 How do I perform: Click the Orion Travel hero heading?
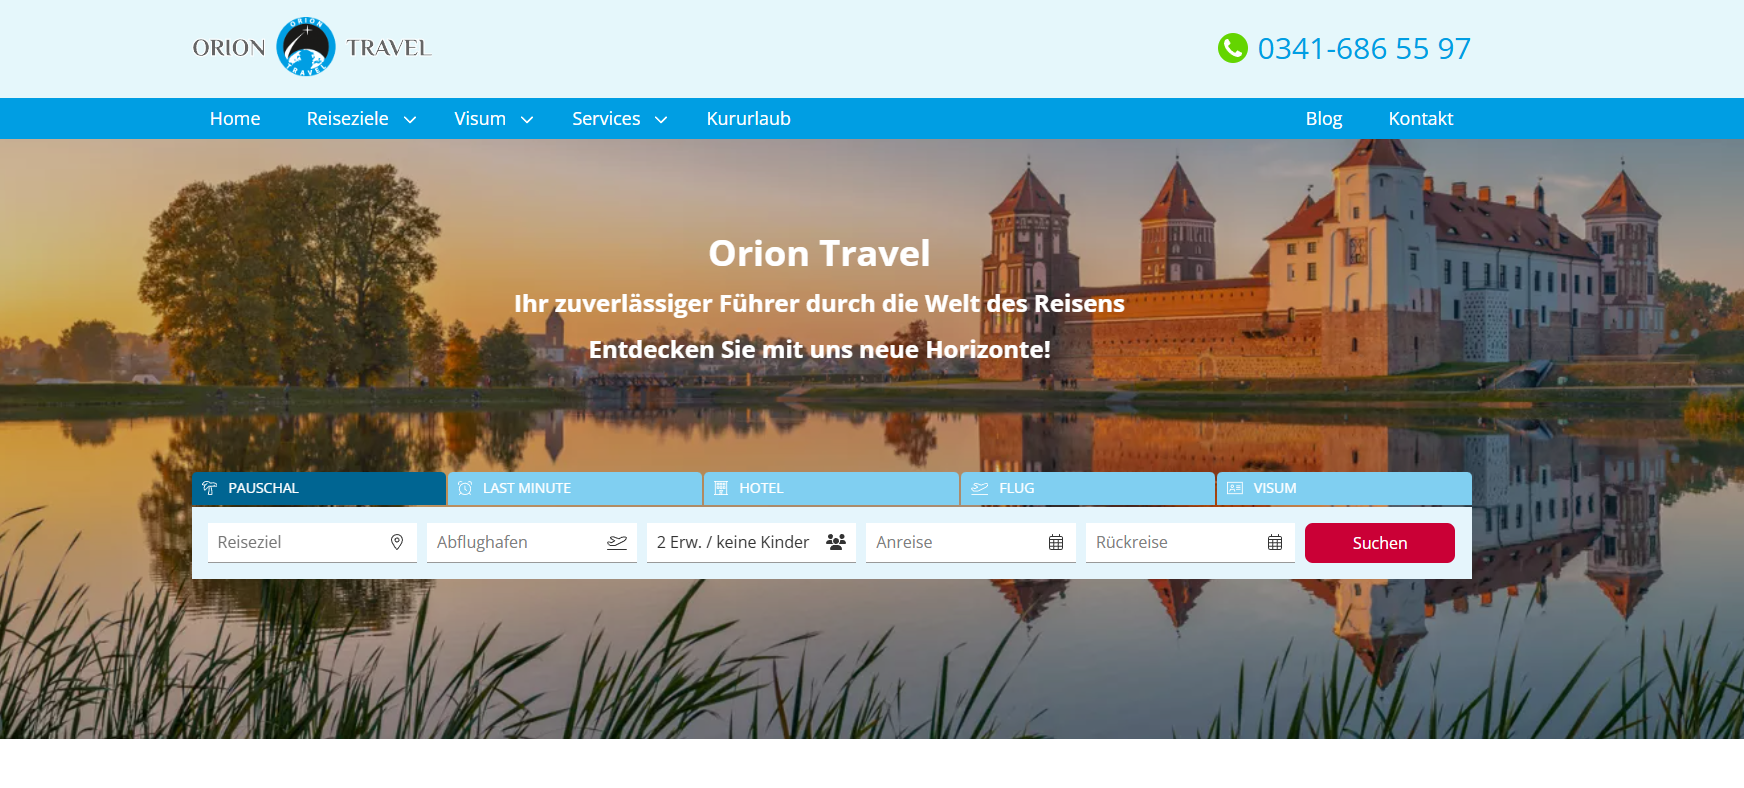coord(819,253)
